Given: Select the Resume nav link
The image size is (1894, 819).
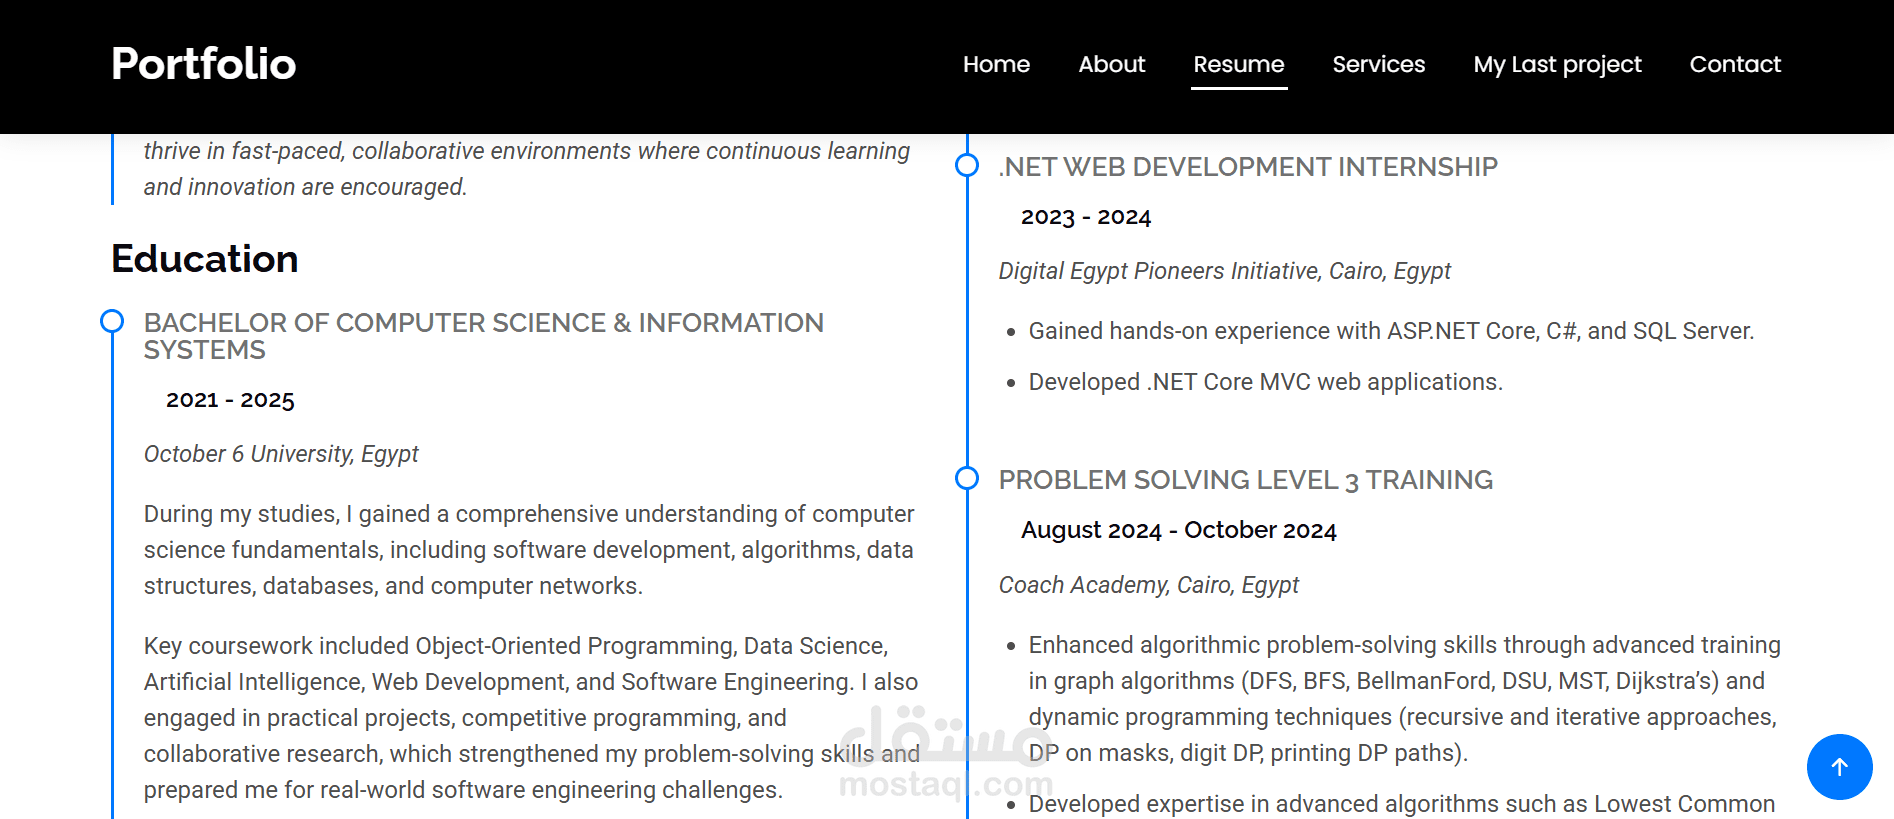Looking at the screenshot, I should pyautogui.click(x=1238, y=64).
